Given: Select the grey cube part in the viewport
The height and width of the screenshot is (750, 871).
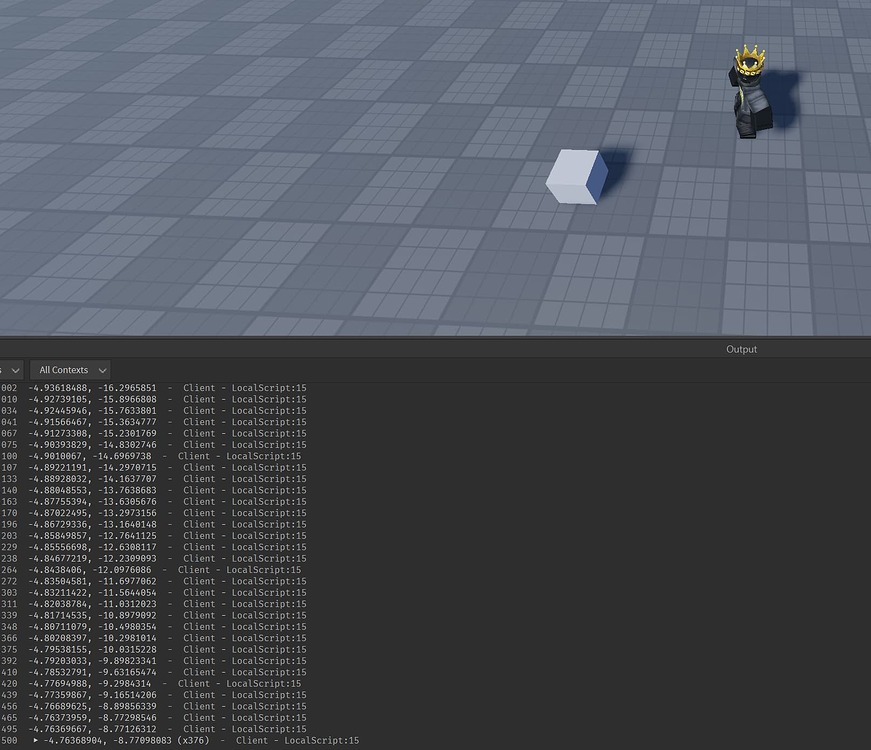Looking at the screenshot, I should (575, 178).
